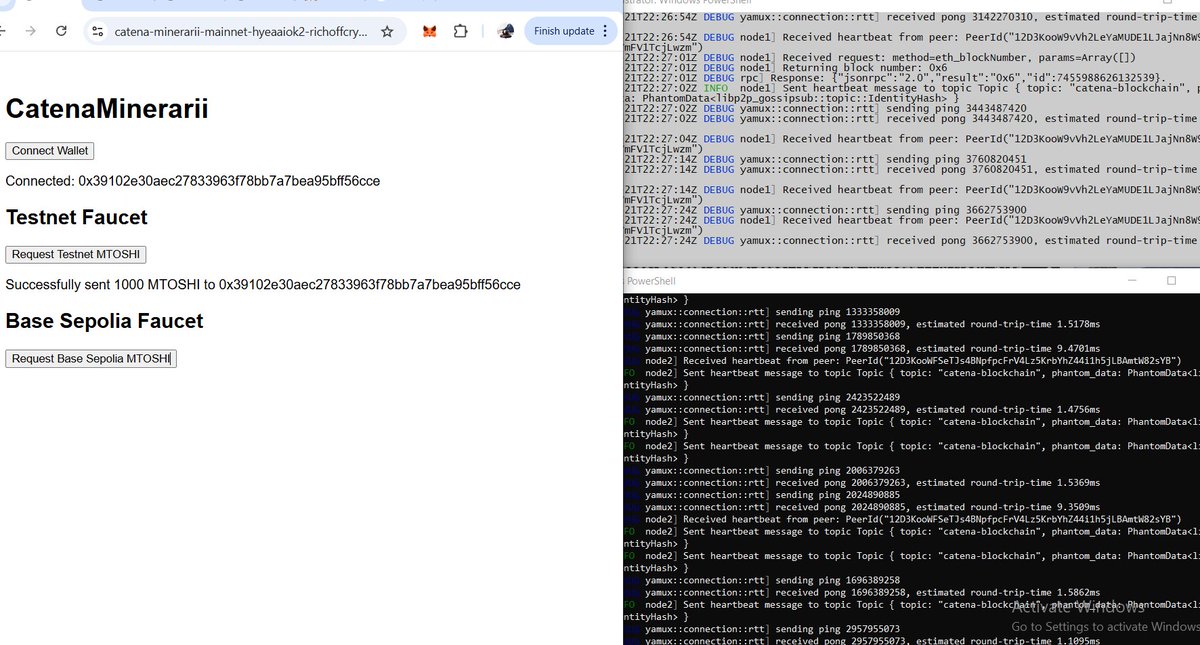Click the Finish update button

coord(564,31)
